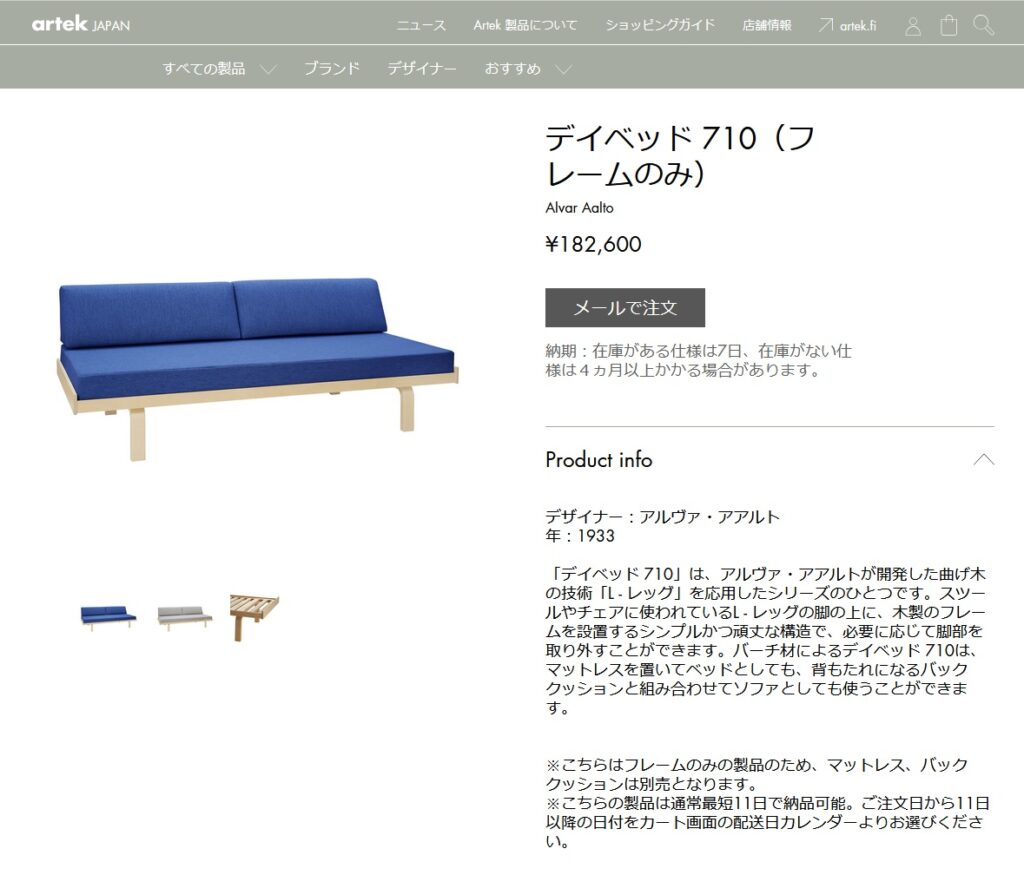This screenshot has height=875, width=1024.
Task: Select the grey daybed thumbnail
Action: coord(185,617)
